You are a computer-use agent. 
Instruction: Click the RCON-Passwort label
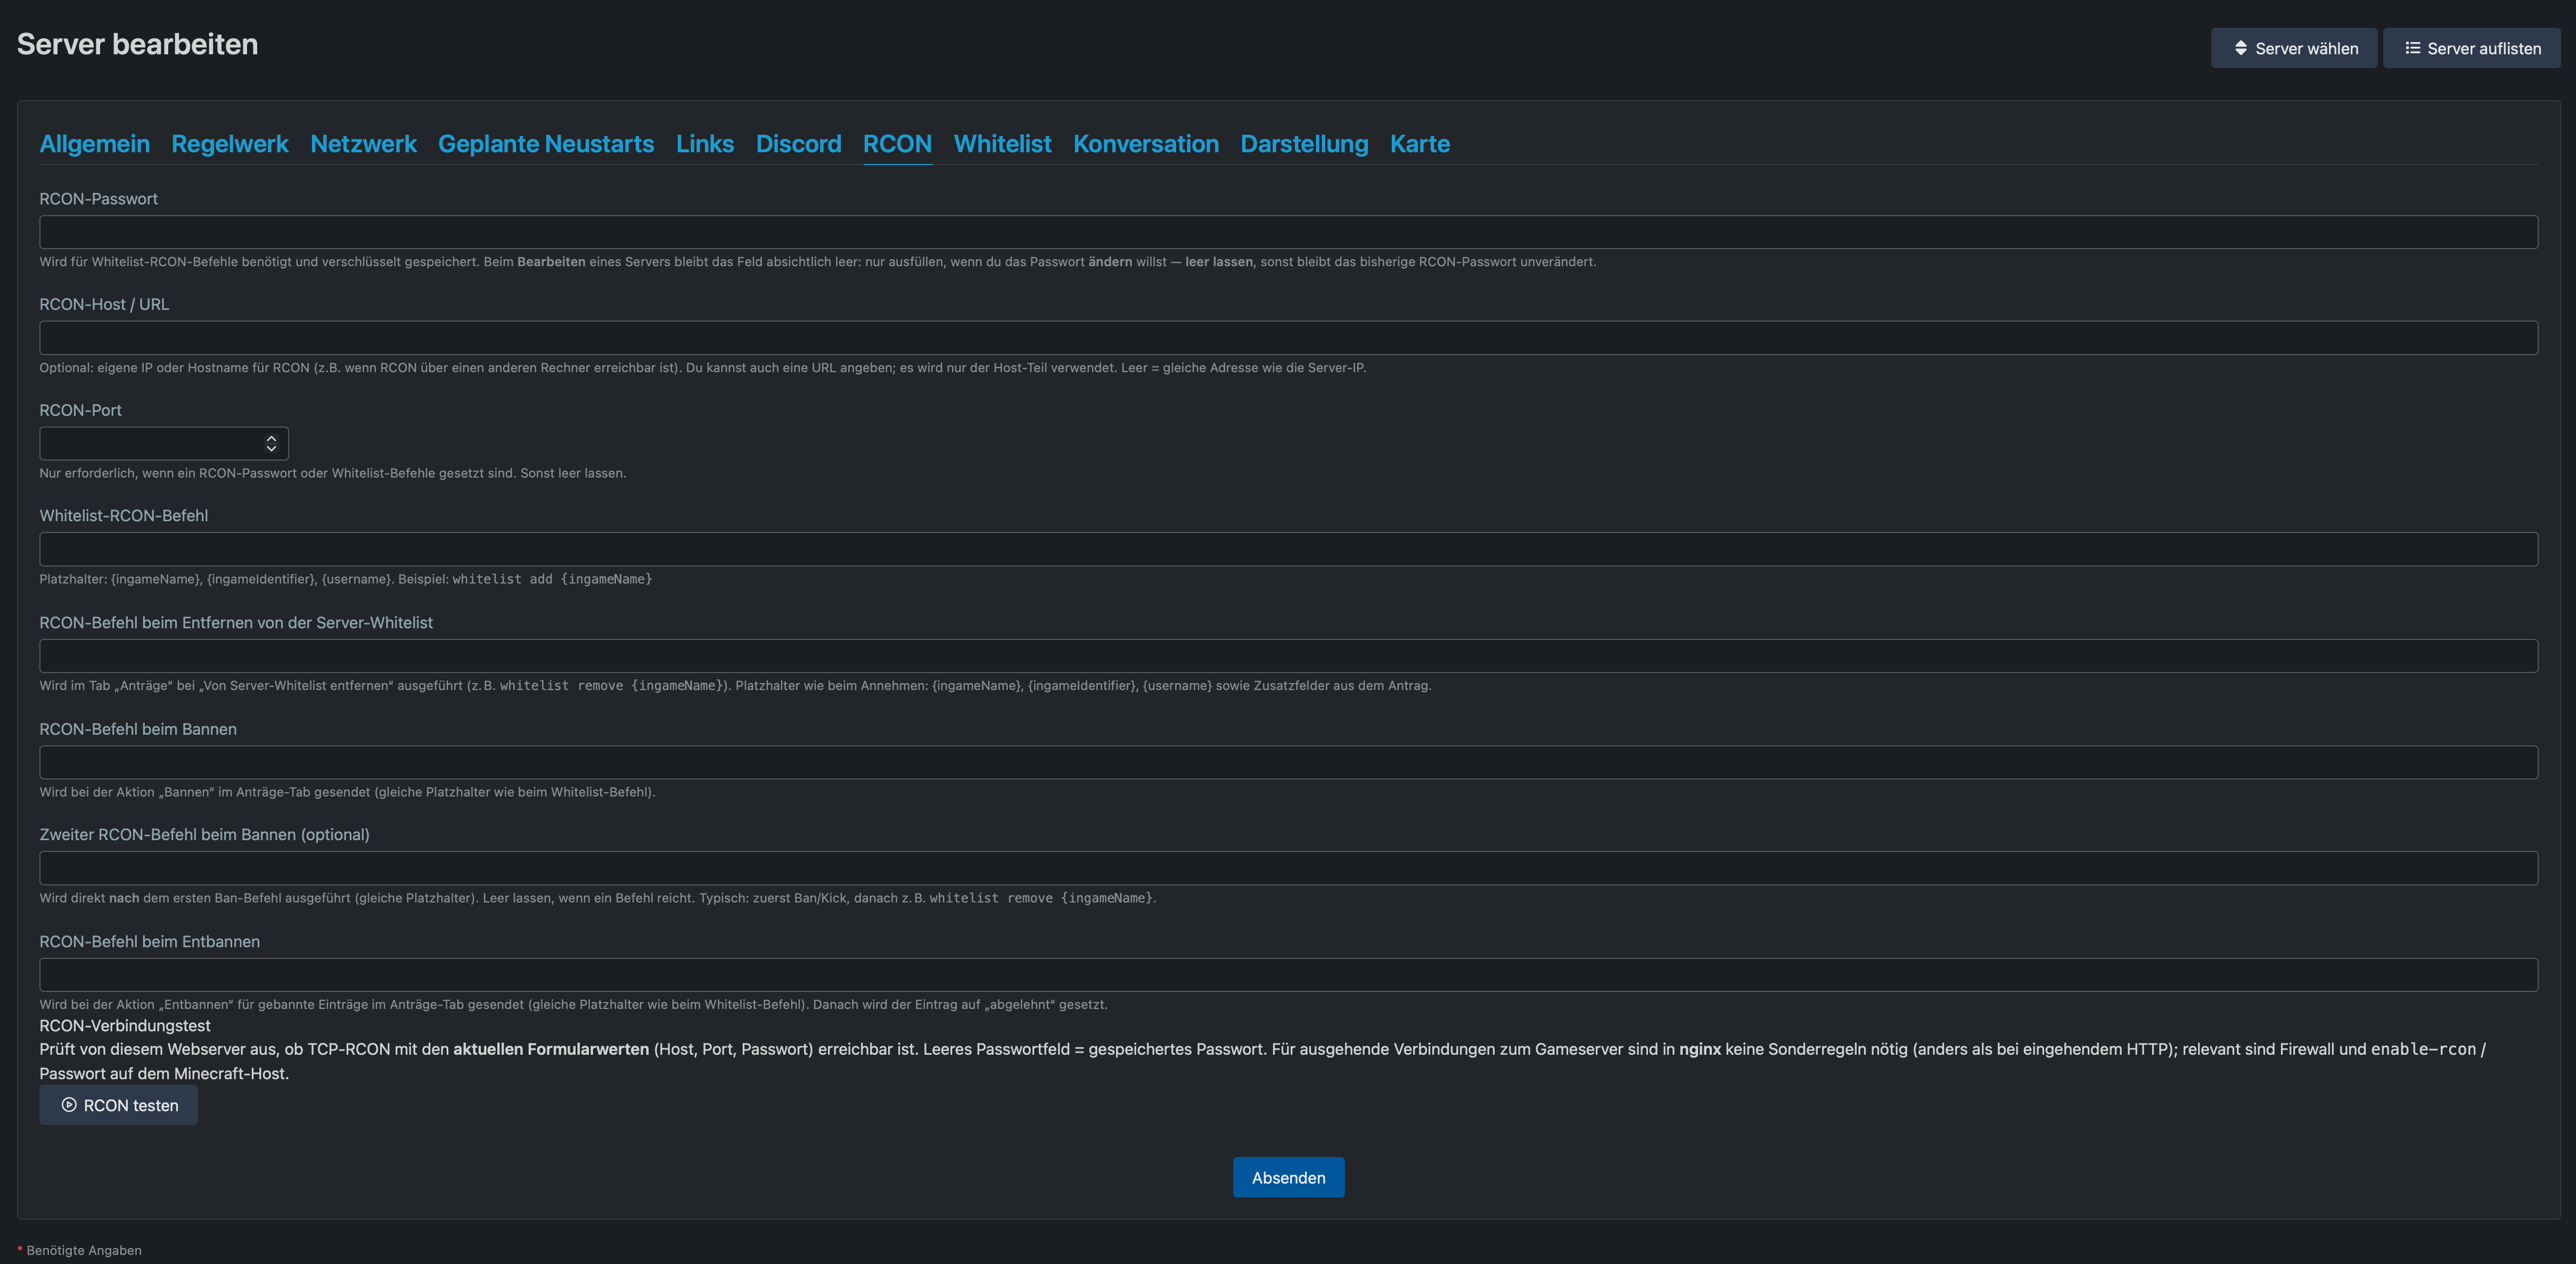point(98,199)
